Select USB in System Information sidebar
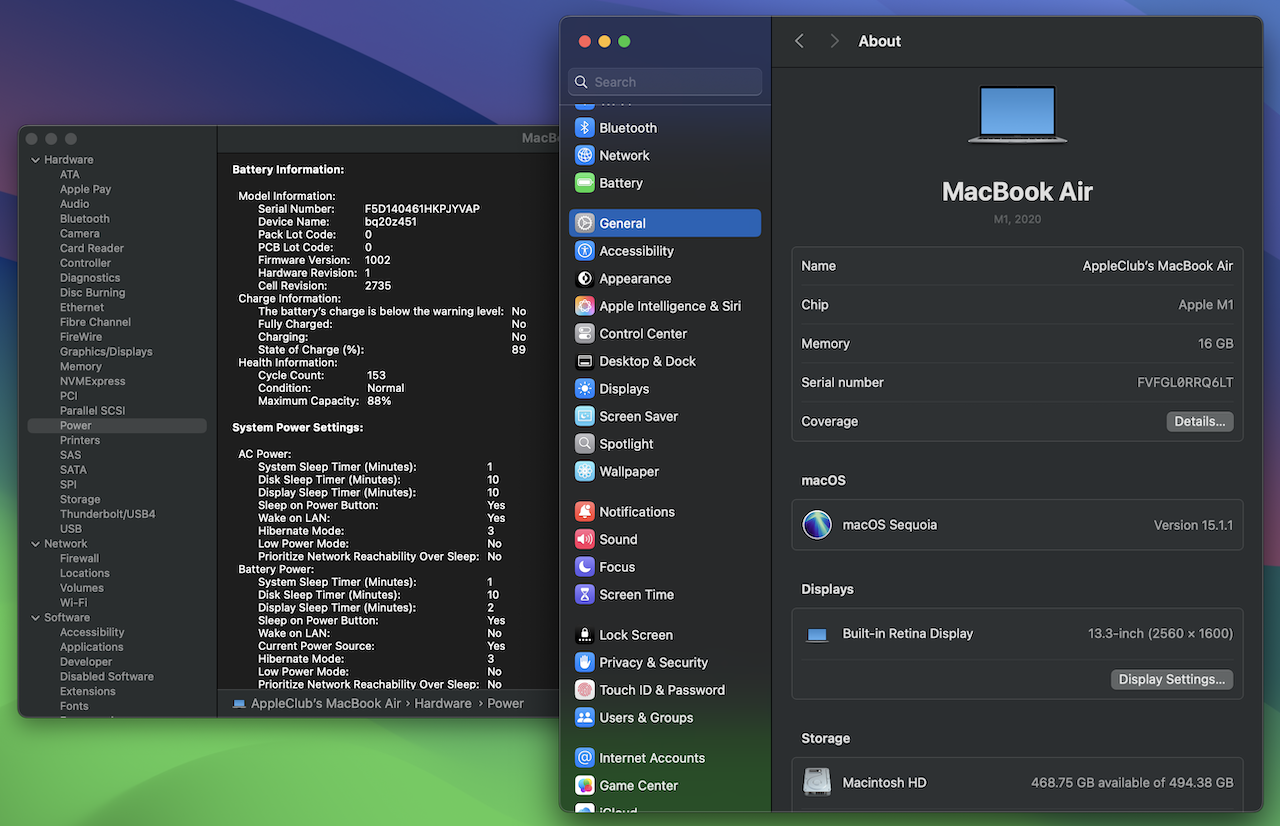The image size is (1280, 826). (x=70, y=529)
